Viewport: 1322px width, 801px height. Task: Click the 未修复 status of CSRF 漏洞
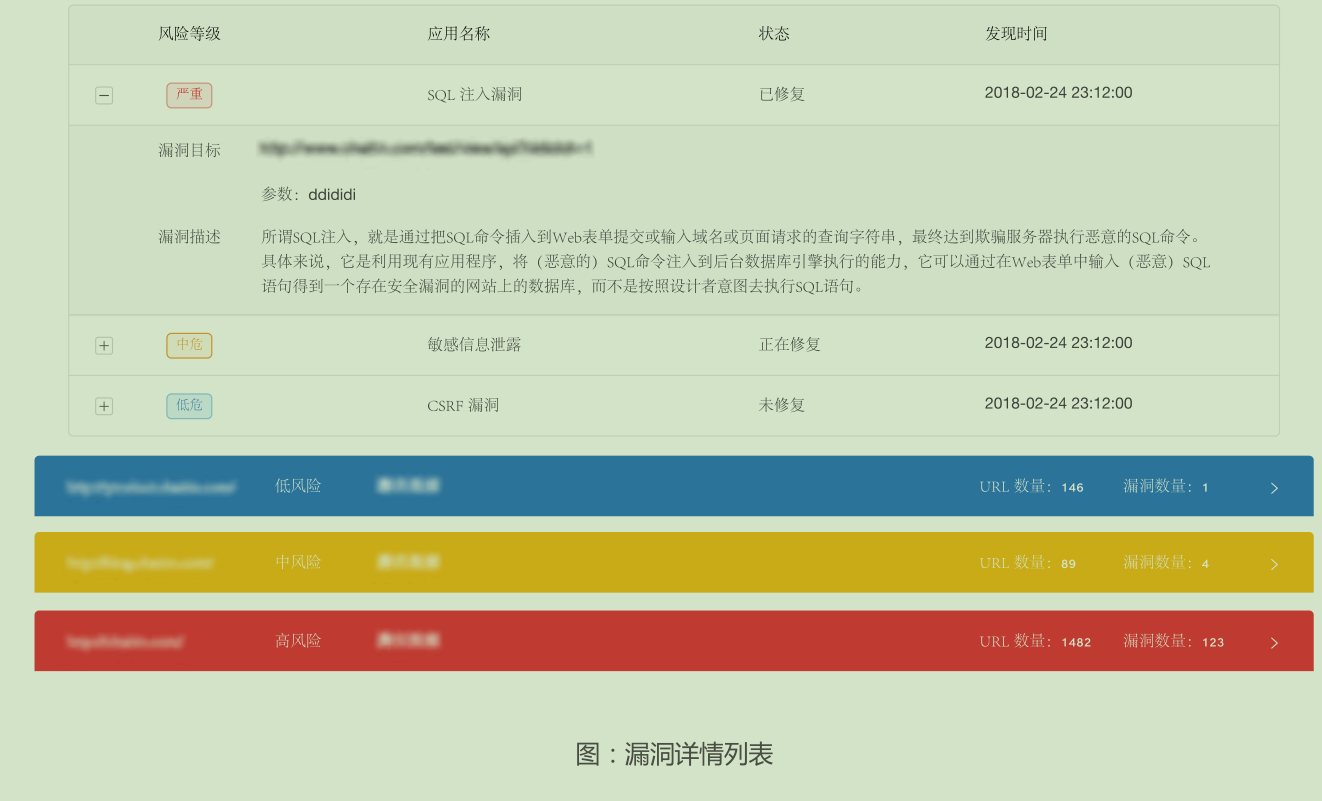coord(782,405)
